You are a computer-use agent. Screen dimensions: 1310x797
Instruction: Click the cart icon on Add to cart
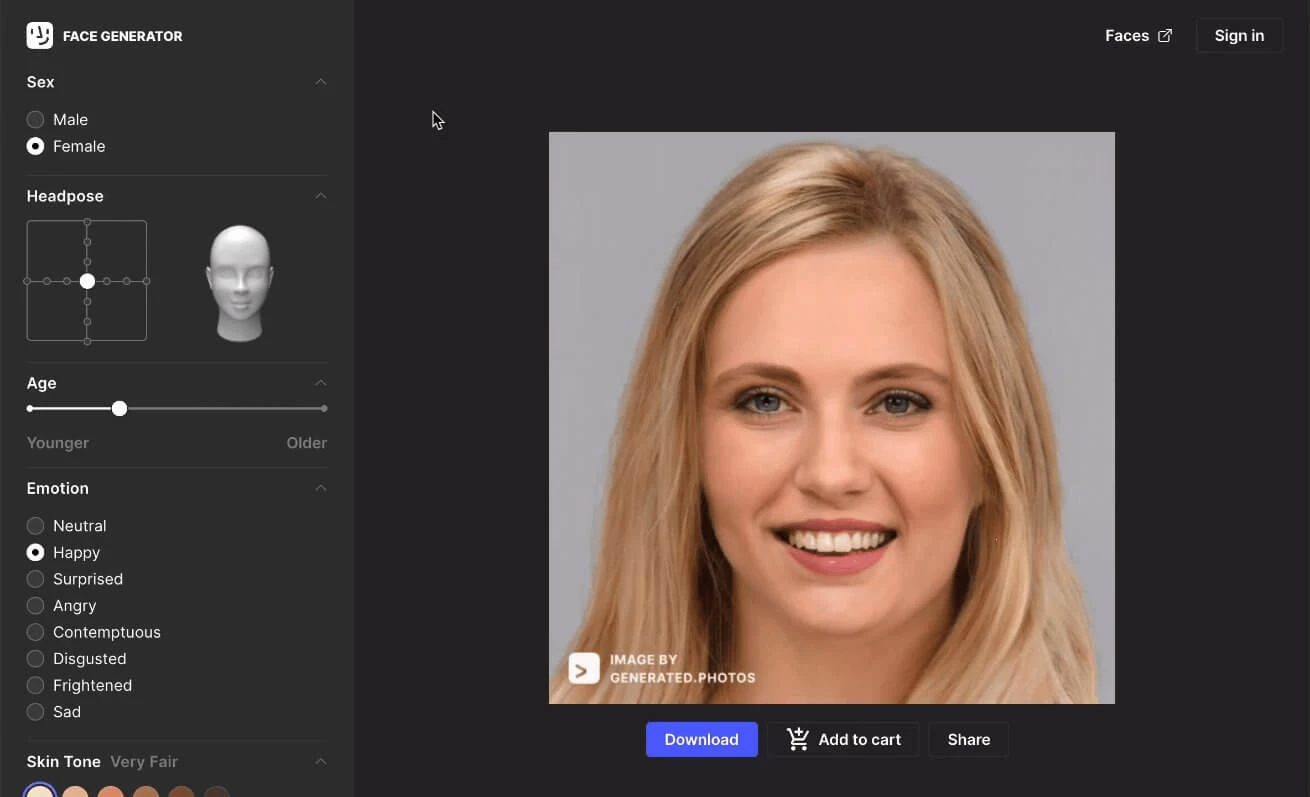797,739
